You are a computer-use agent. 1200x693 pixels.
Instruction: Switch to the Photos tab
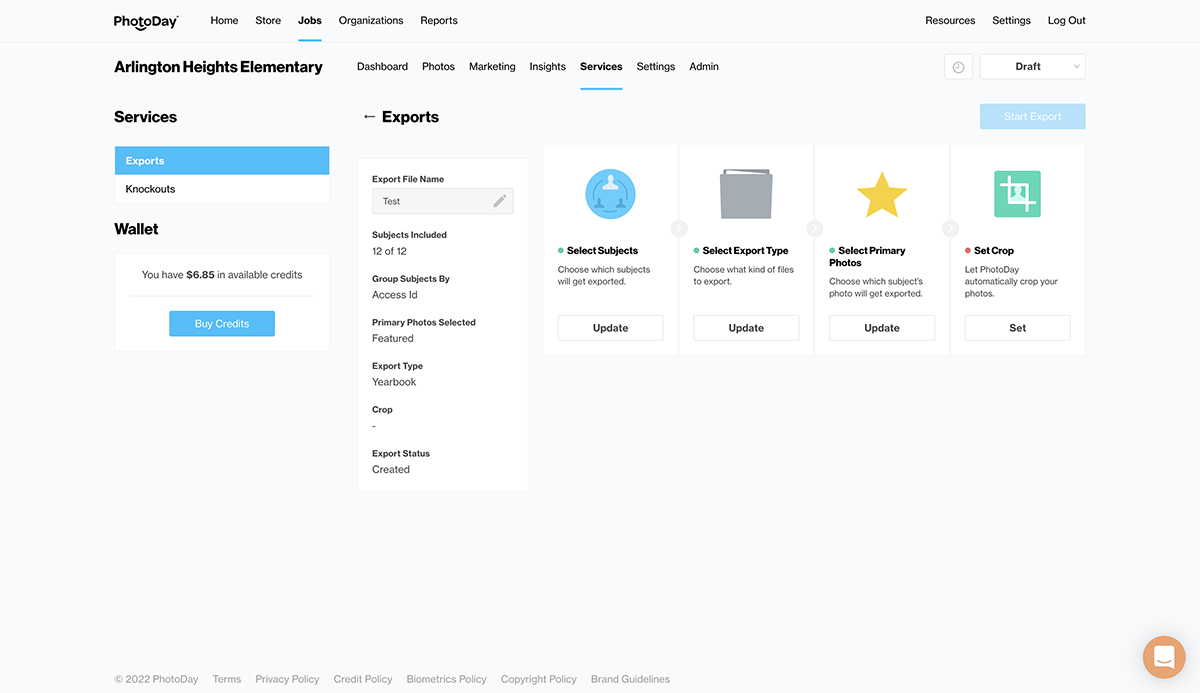tap(438, 67)
